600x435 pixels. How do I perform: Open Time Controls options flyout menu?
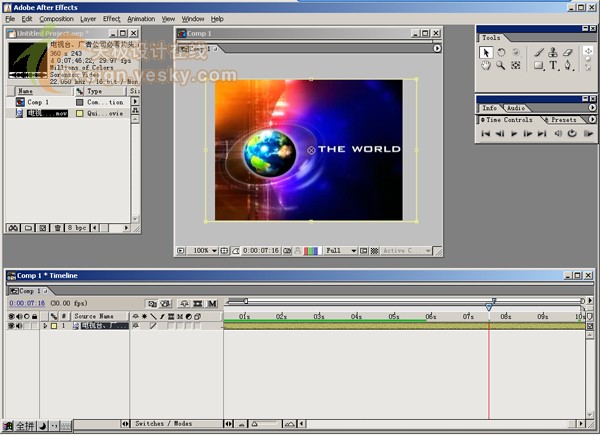coord(592,119)
